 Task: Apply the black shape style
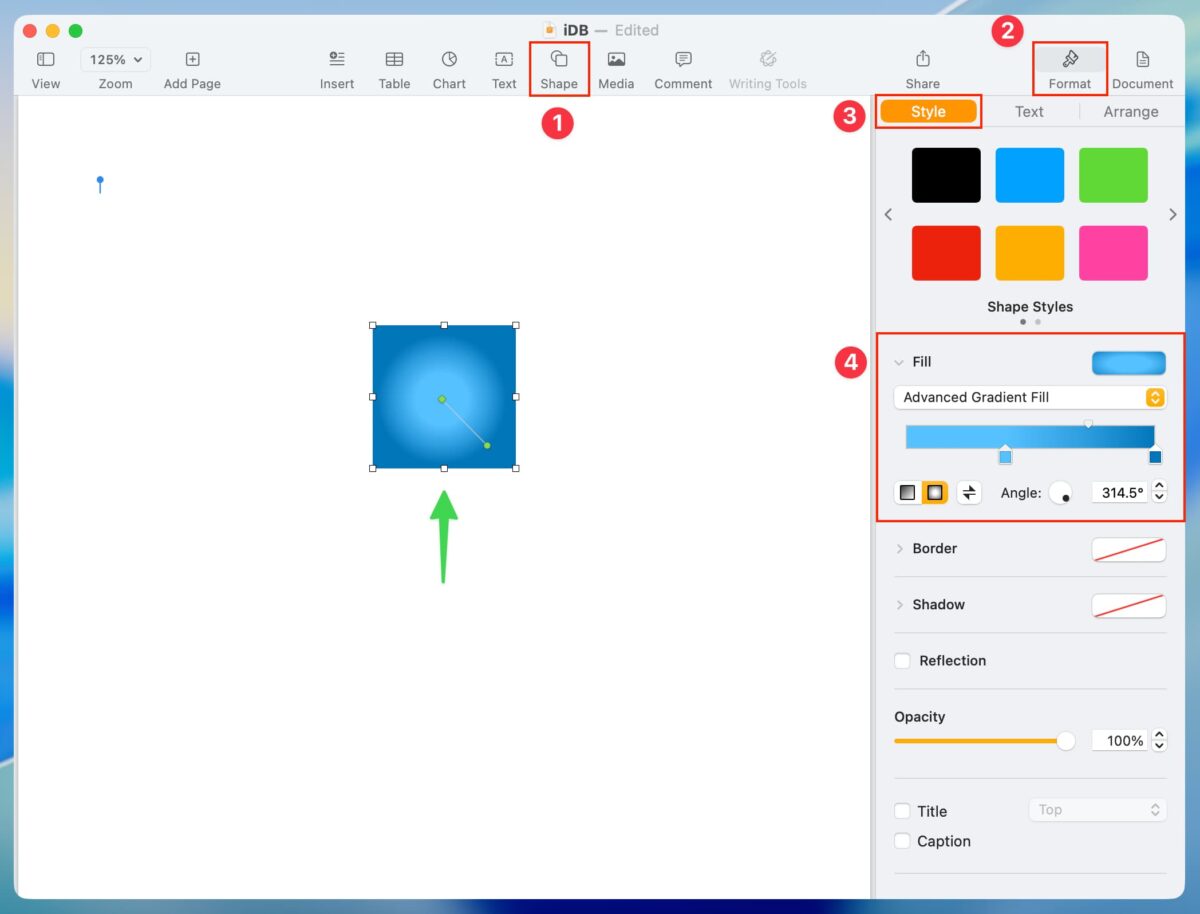(x=946, y=175)
